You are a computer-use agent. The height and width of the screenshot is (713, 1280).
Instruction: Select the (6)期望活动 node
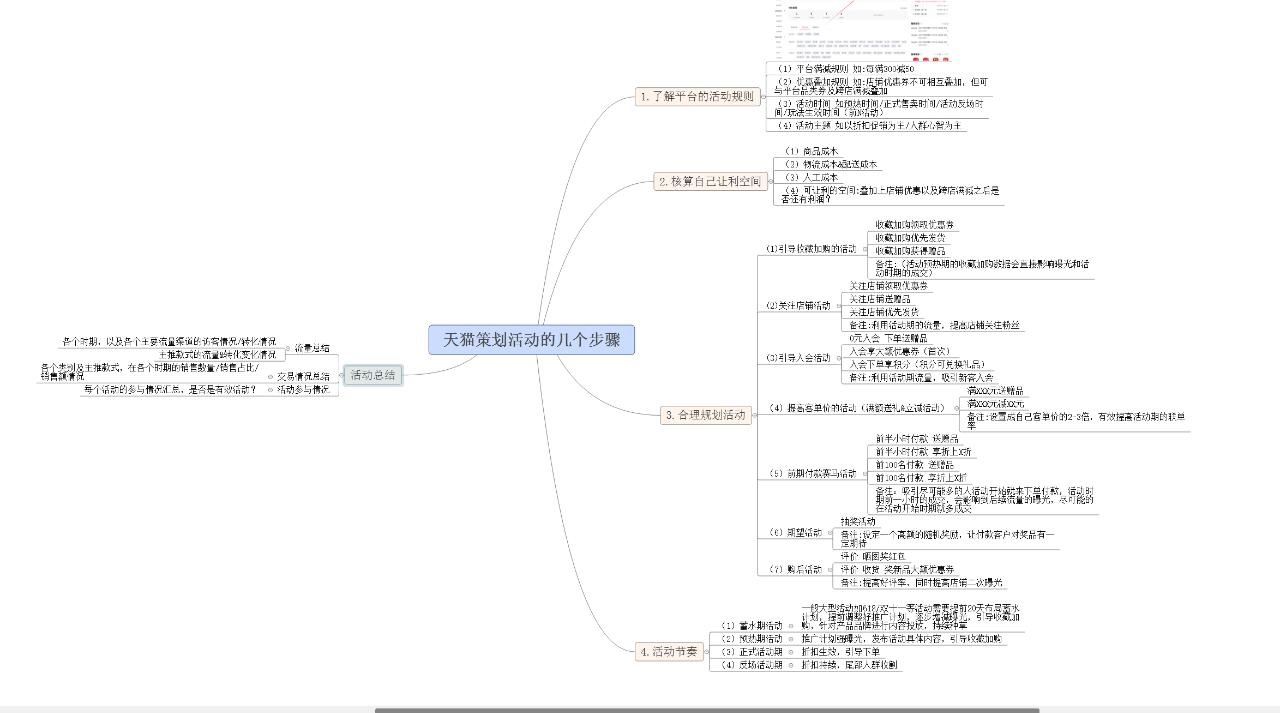coord(794,533)
